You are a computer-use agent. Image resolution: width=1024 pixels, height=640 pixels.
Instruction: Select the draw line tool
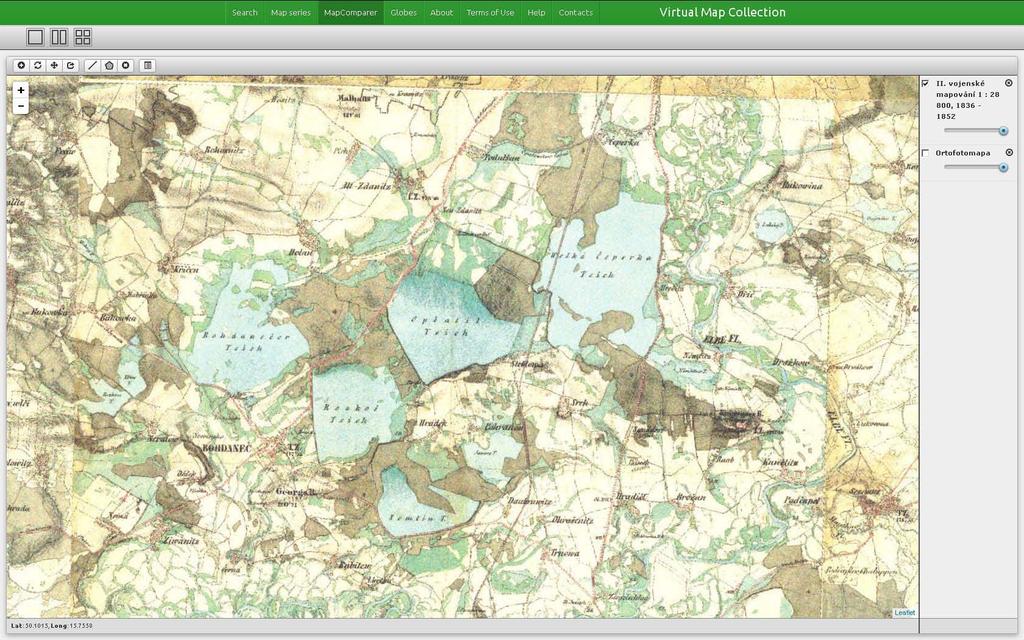92,65
